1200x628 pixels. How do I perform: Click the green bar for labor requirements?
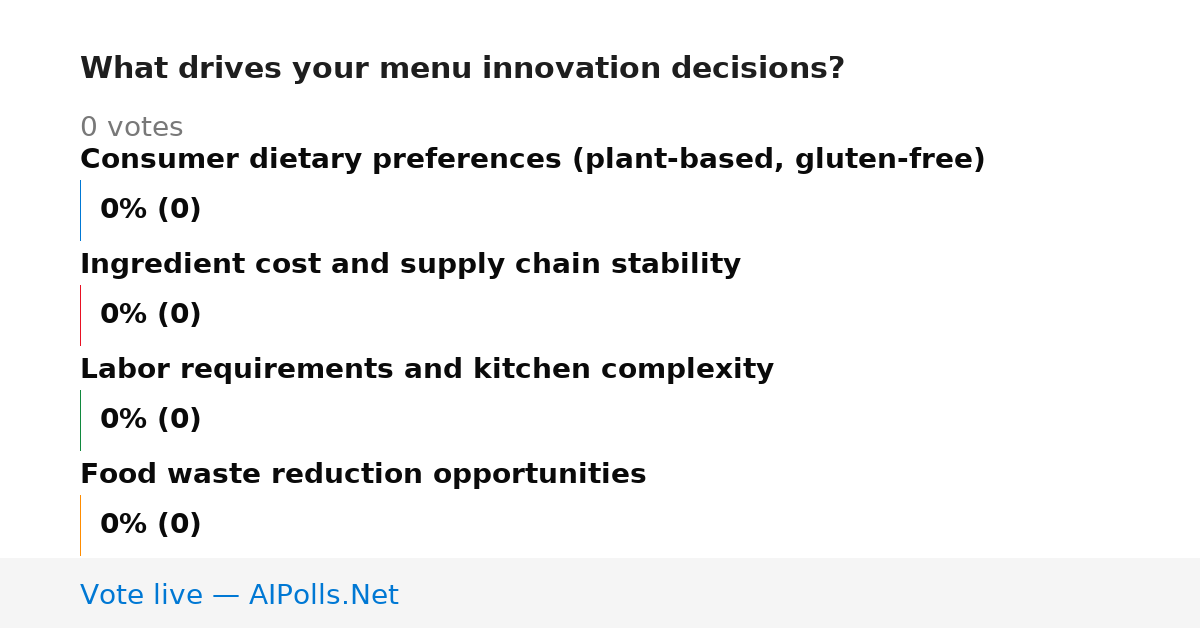pyautogui.click(x=80, y=420)
